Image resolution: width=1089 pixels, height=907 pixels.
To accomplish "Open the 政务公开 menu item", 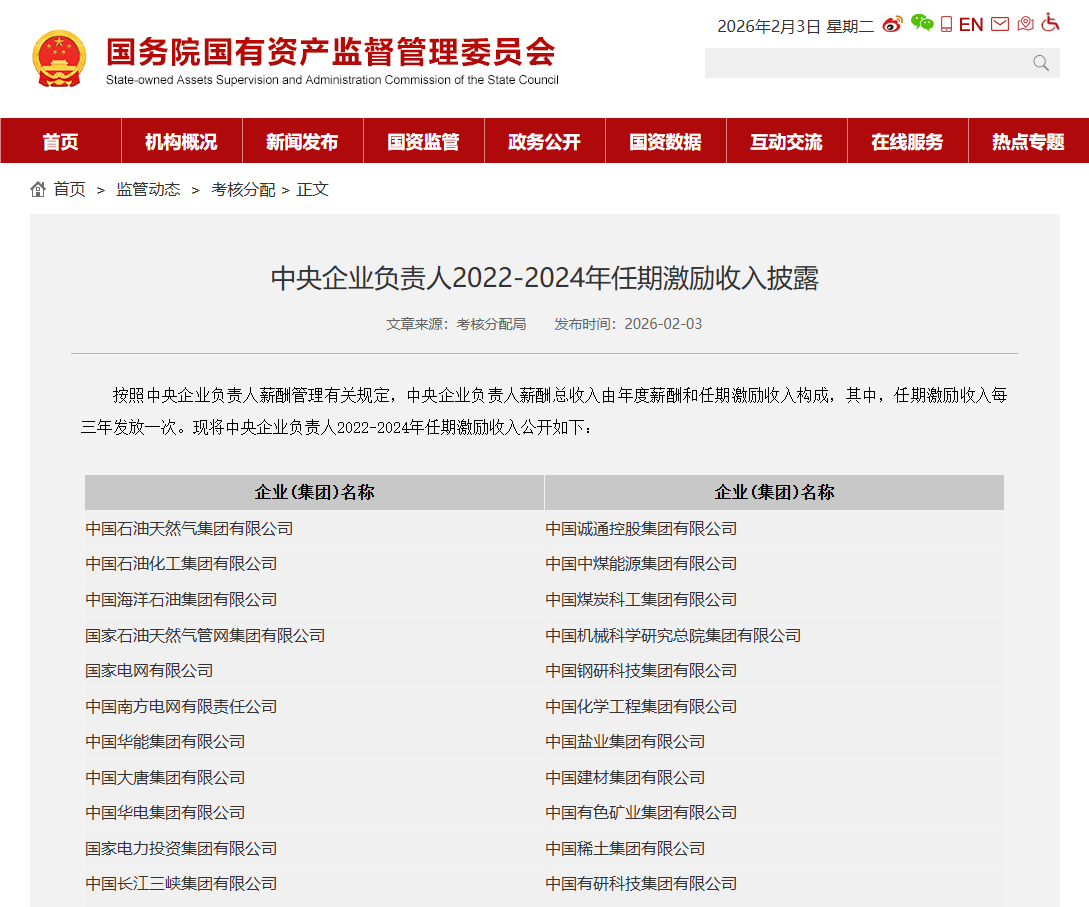I will tap(544, 142).
